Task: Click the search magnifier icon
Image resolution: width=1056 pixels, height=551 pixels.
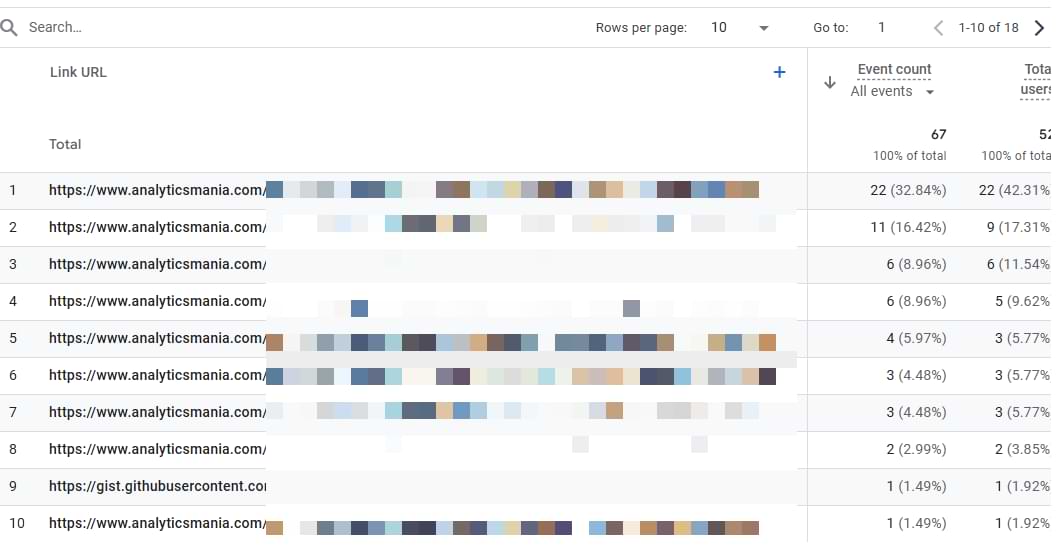Action: point(9,28)
